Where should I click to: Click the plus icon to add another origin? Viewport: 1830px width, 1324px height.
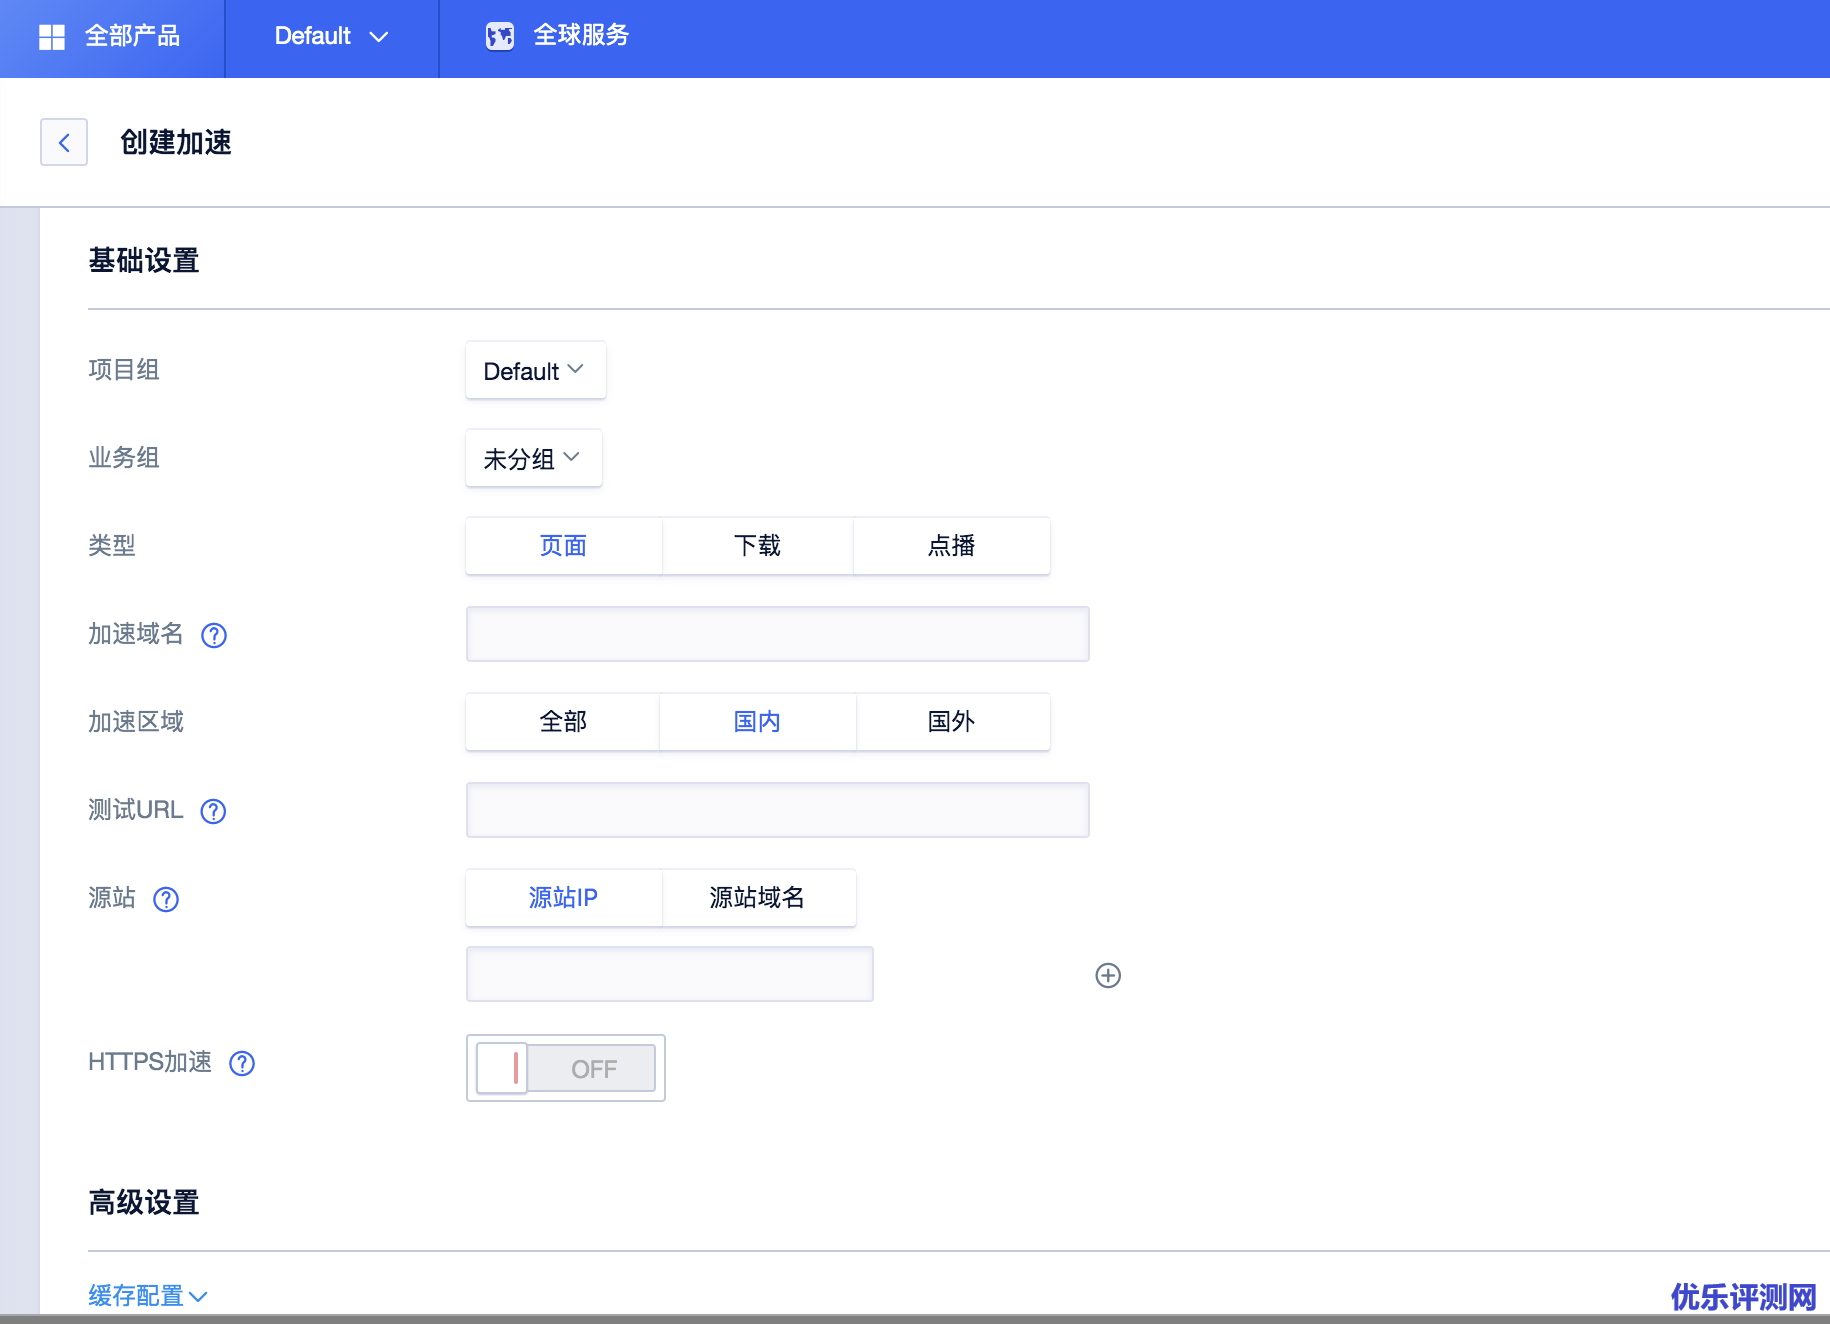pyautogui.click(x=1107, y=975)
